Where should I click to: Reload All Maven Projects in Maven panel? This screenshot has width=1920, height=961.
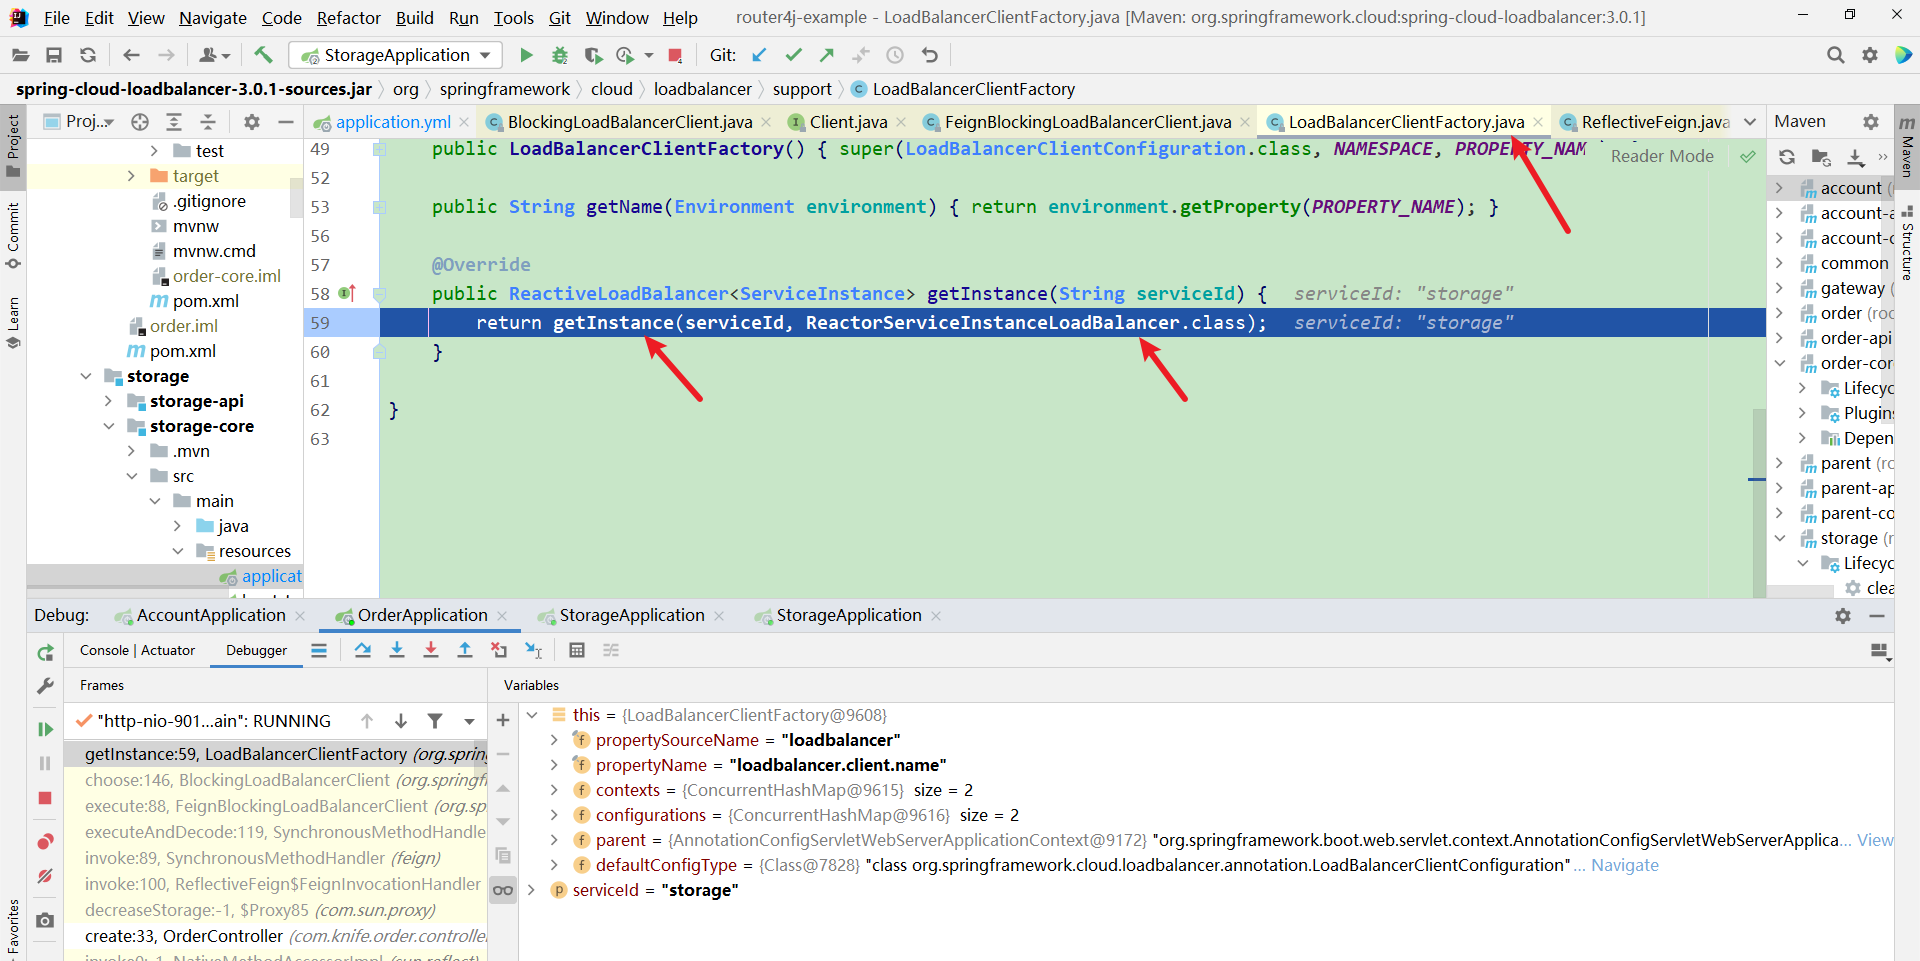pyautogui.click(x=1787, y=157)
